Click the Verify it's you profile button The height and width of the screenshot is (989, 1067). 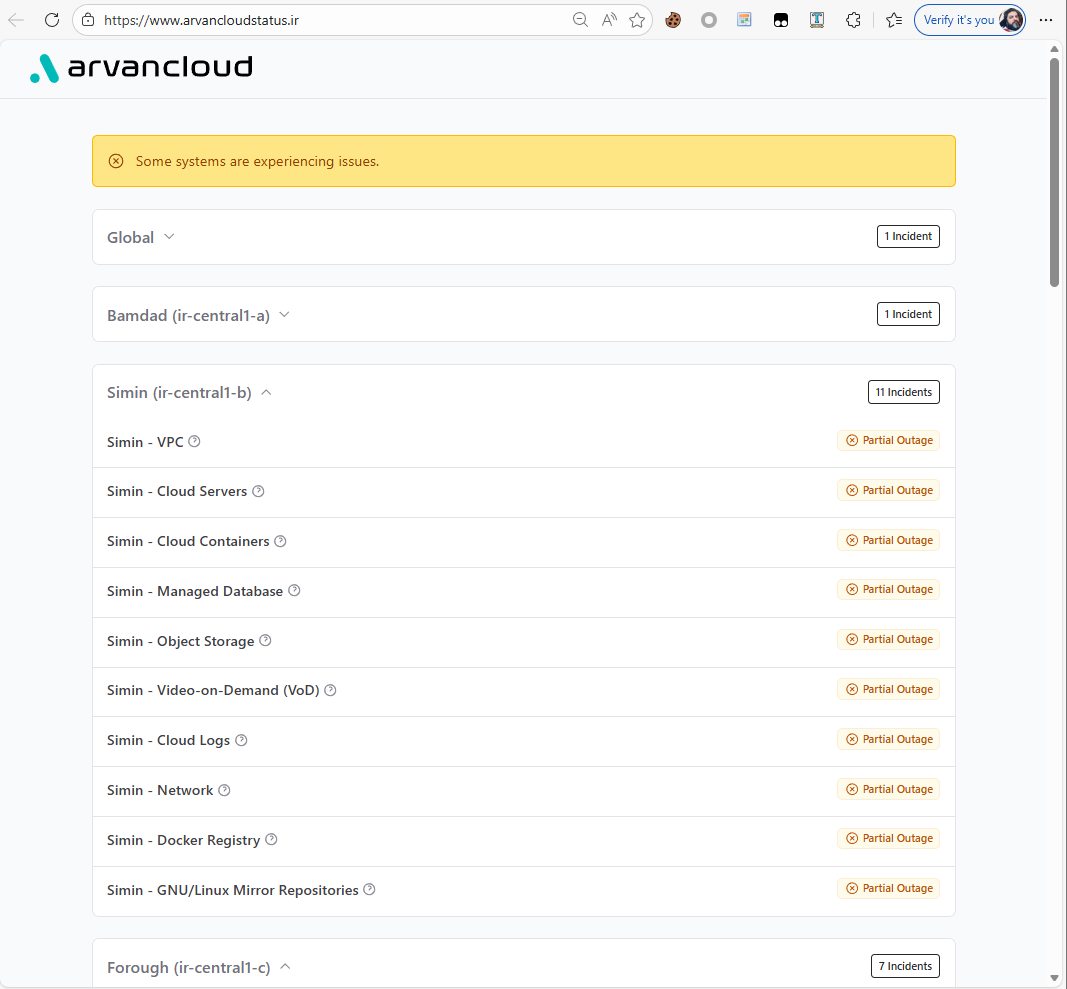pyautogui.click(x=970, y=20)
